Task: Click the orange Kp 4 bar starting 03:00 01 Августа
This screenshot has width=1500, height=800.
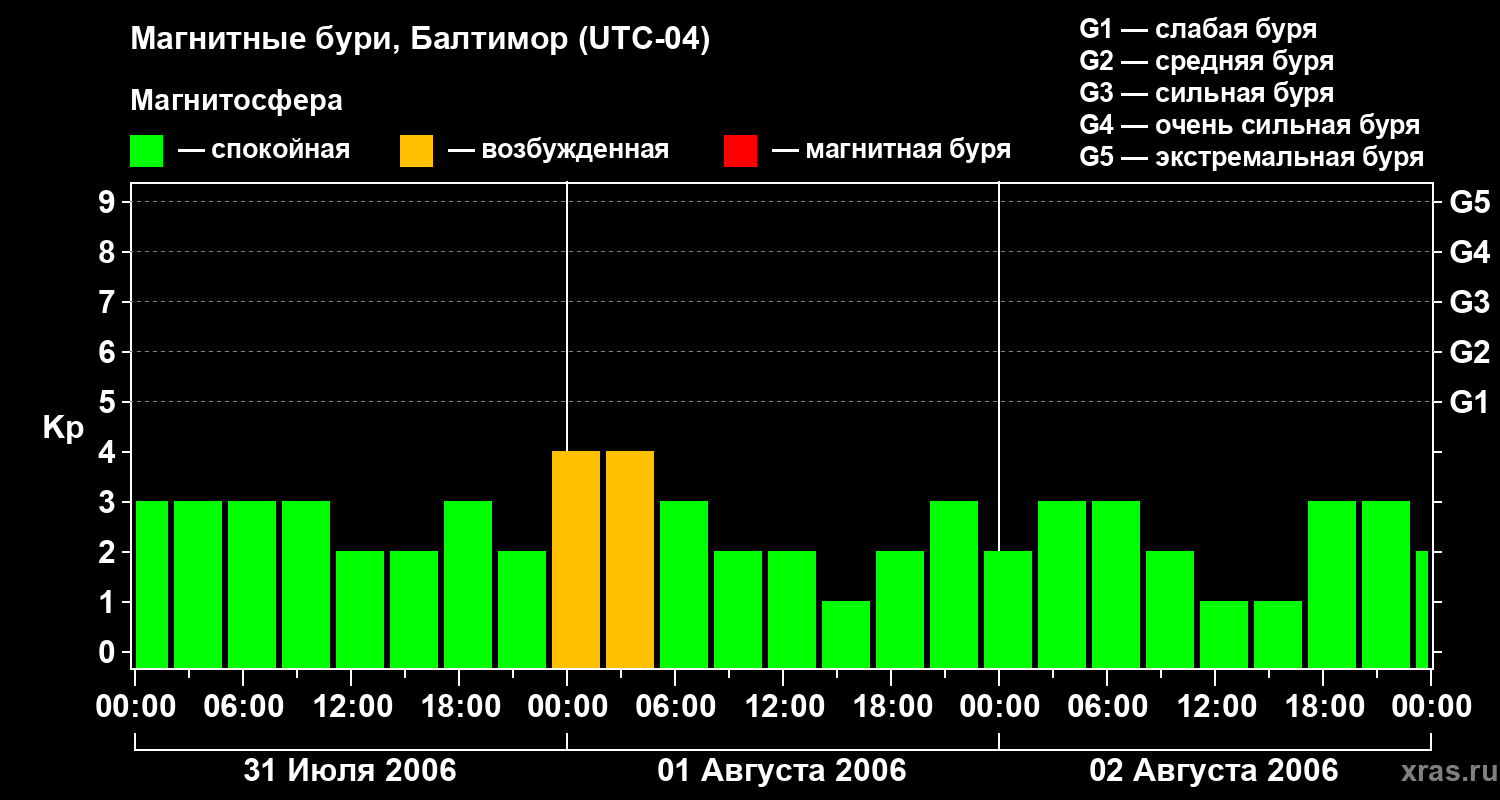Action: coord(630,559)
